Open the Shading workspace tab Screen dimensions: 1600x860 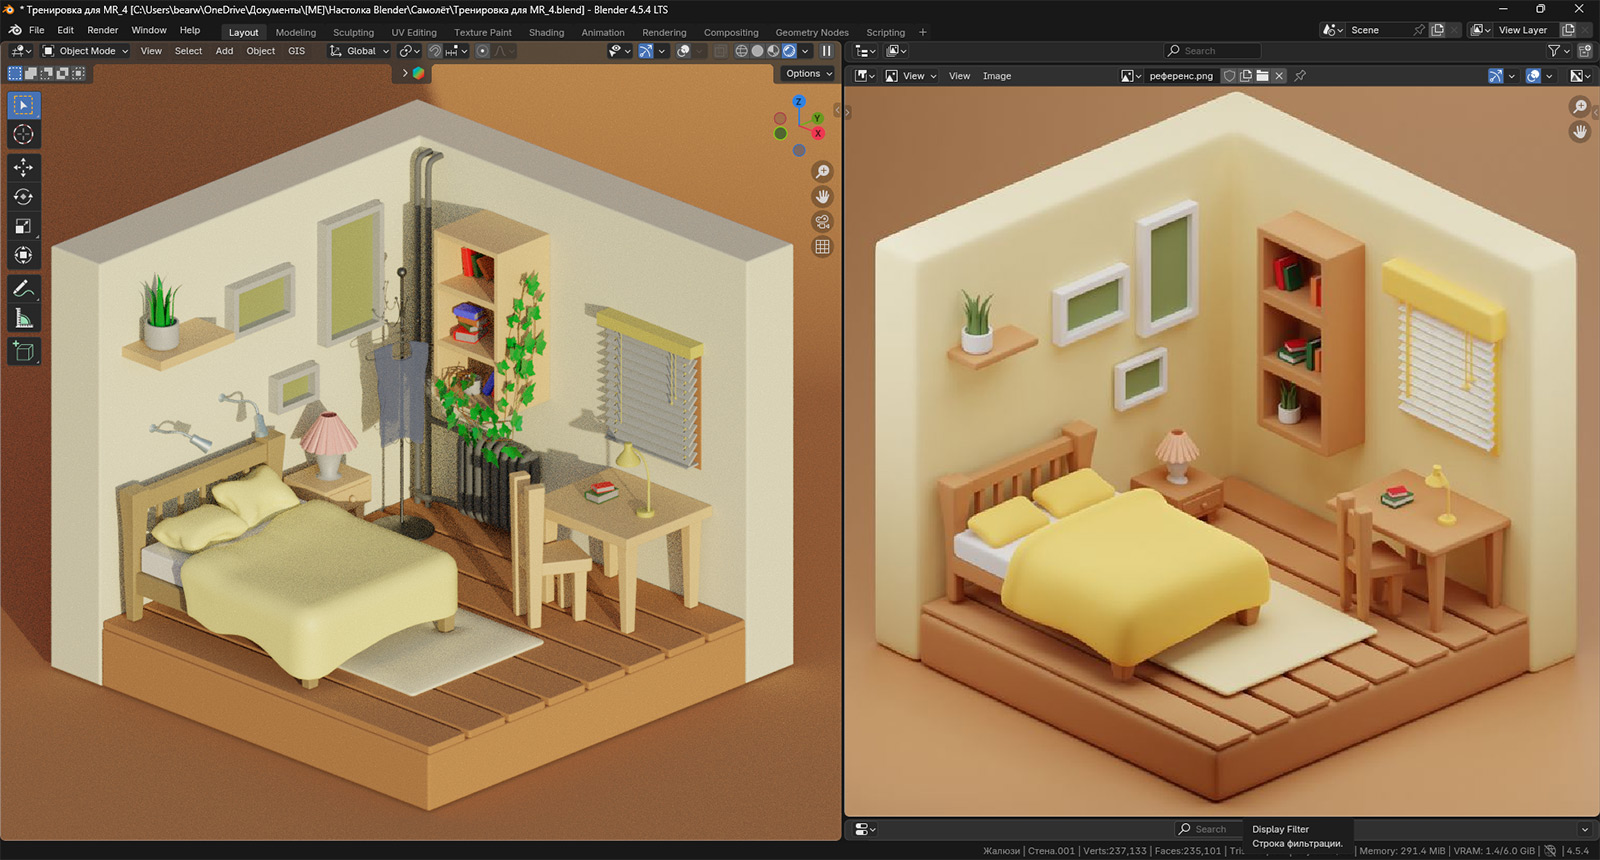[546, 32]
